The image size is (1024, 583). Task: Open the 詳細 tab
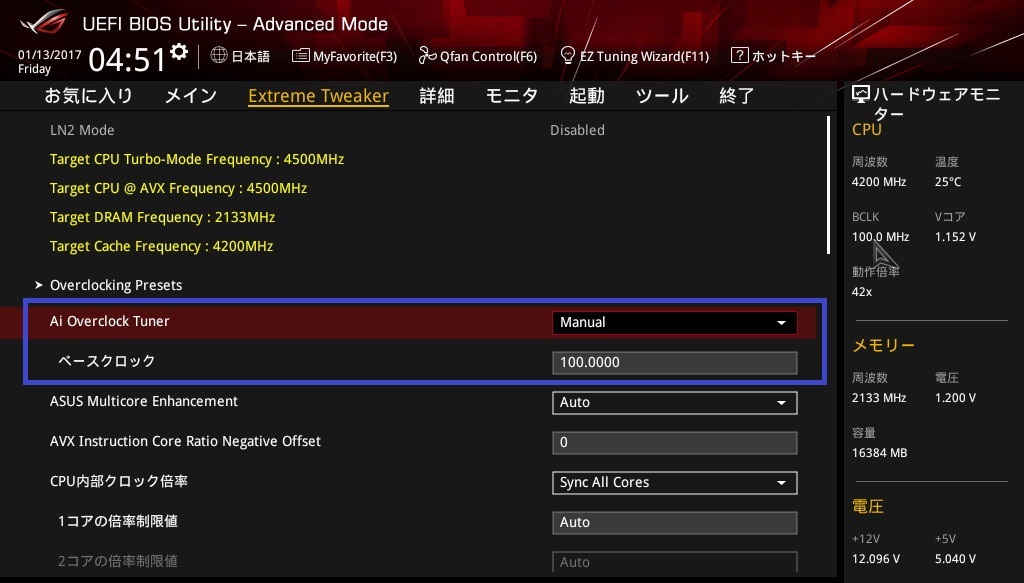[x=437, y=96]
